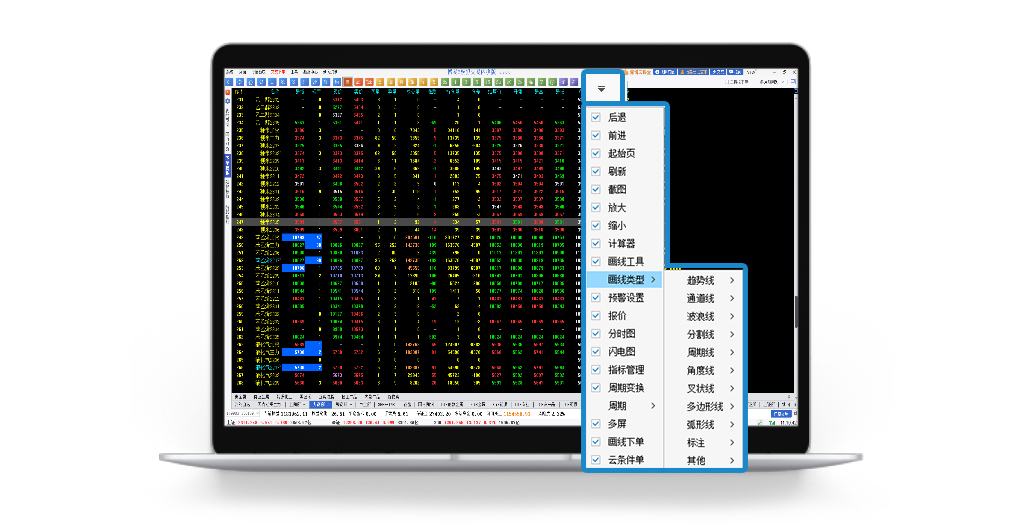Expand the 波浪线 submenu
The image size is (1024, 525).
click(704, 316)
